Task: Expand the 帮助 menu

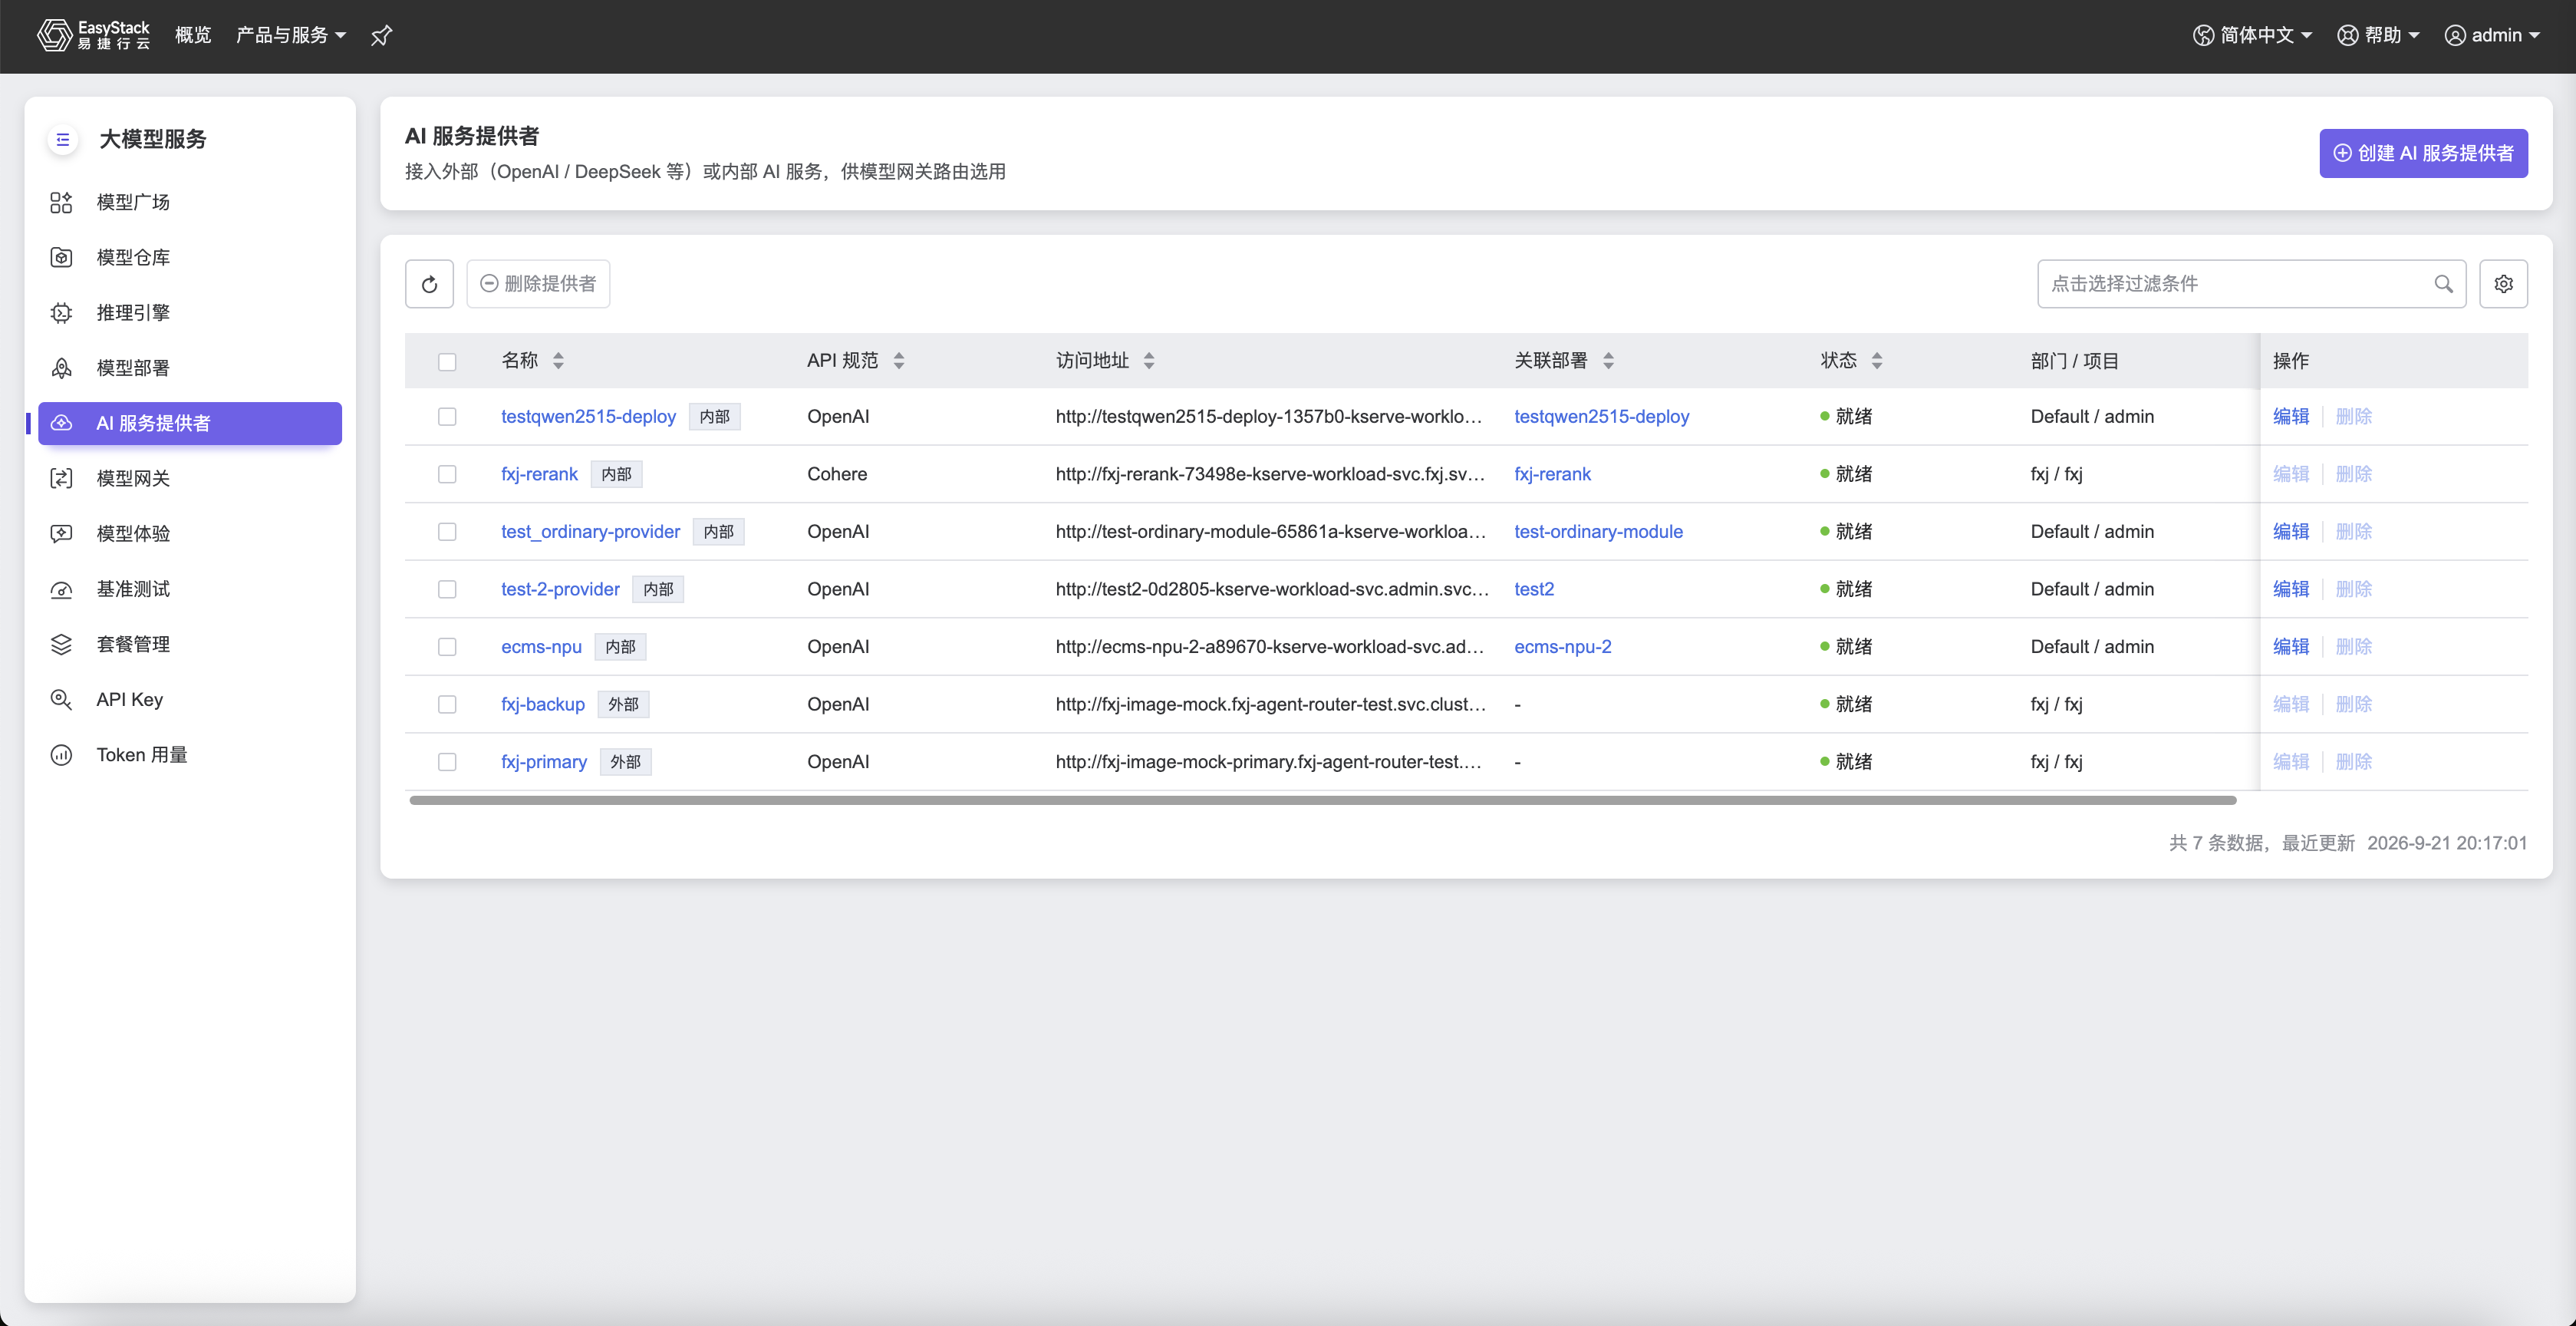Action: tap(2377, 35)
